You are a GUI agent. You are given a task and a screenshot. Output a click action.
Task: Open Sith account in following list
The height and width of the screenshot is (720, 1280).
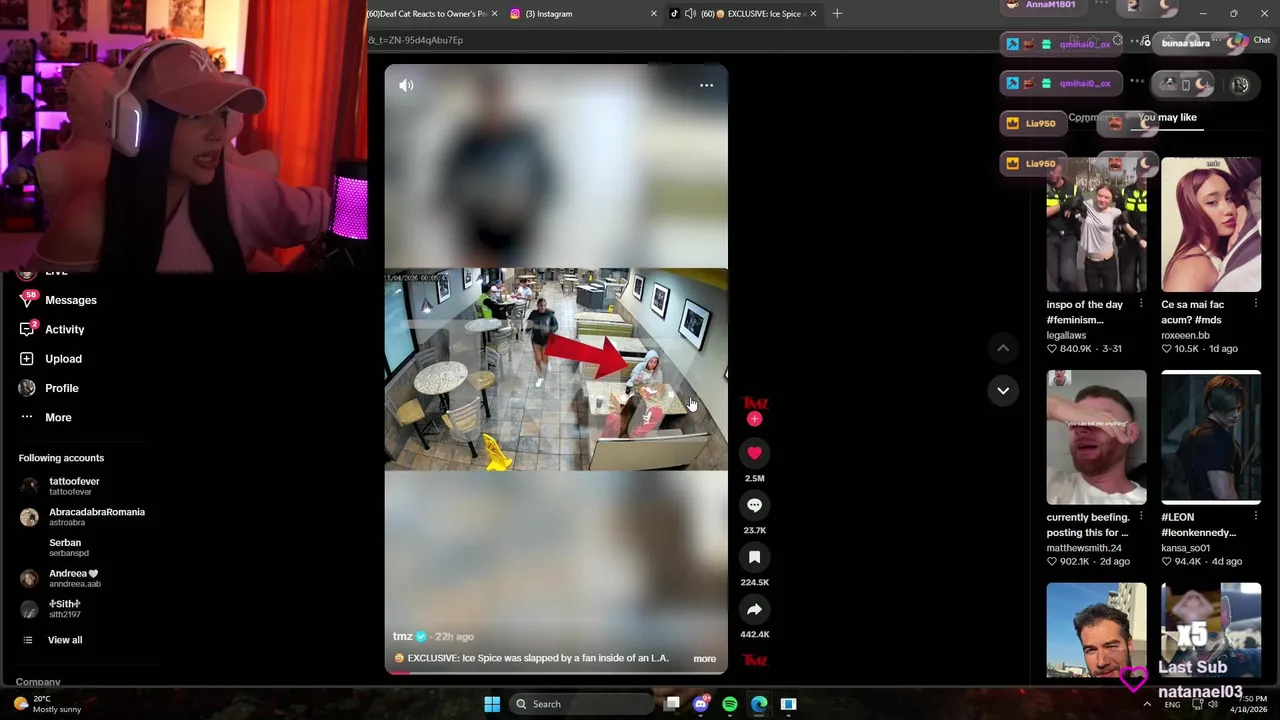52,609
